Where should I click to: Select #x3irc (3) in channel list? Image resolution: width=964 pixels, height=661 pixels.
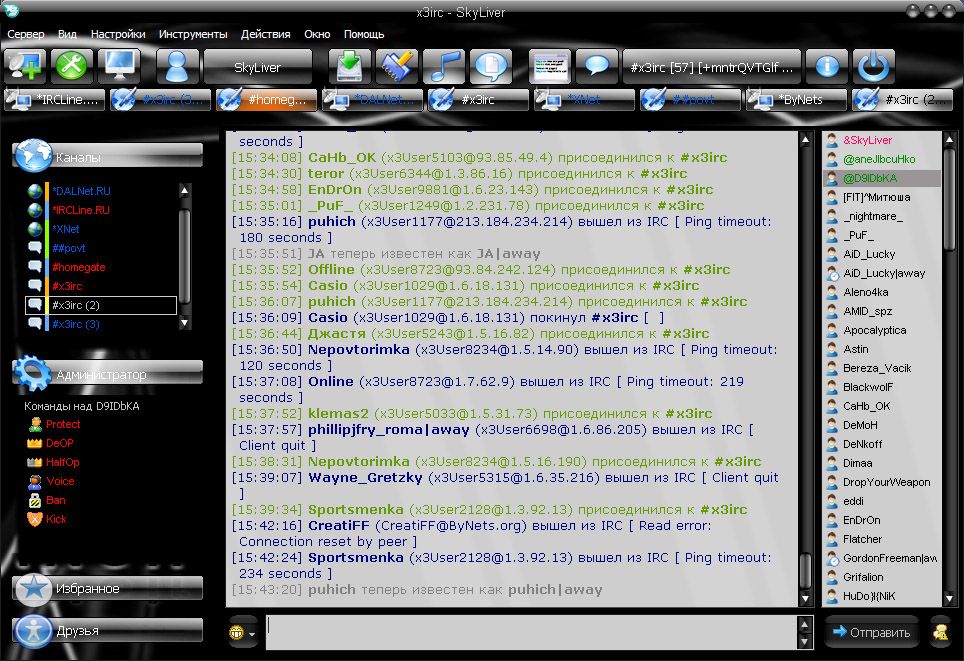[76, 324]
